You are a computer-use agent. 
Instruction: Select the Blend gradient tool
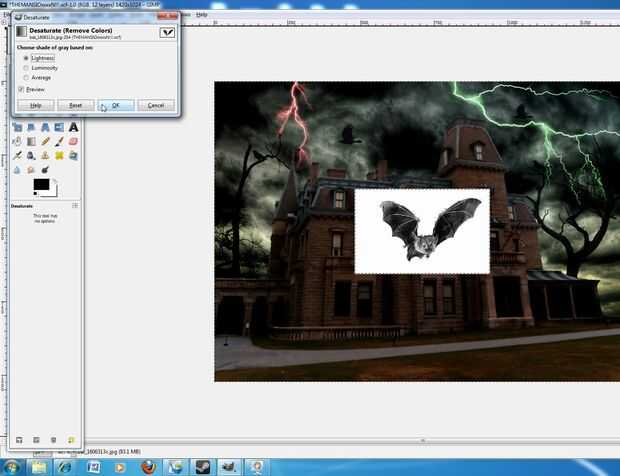coord(31,142)
